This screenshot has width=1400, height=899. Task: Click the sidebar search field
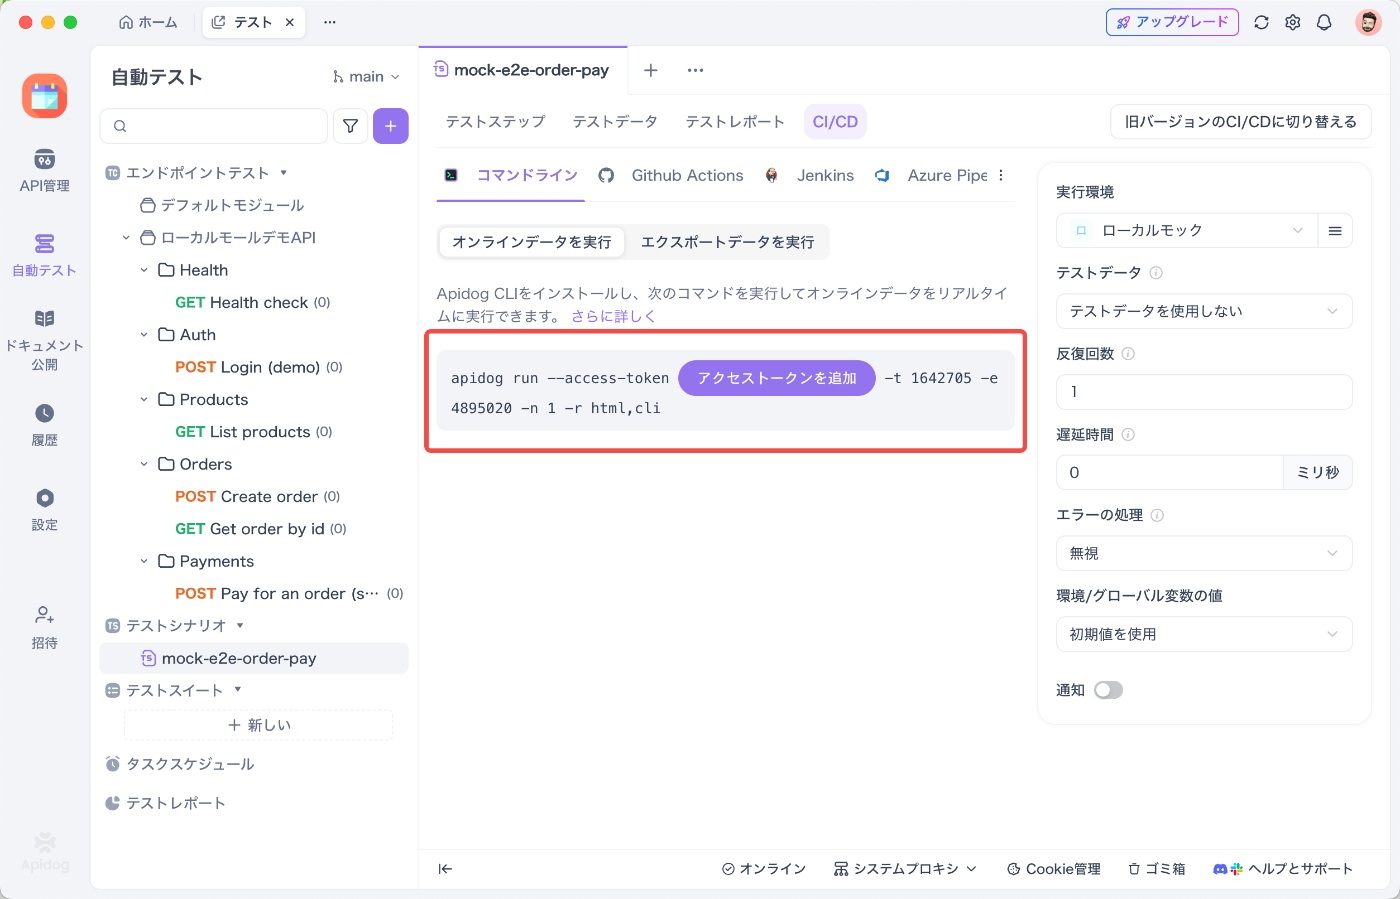214,126
